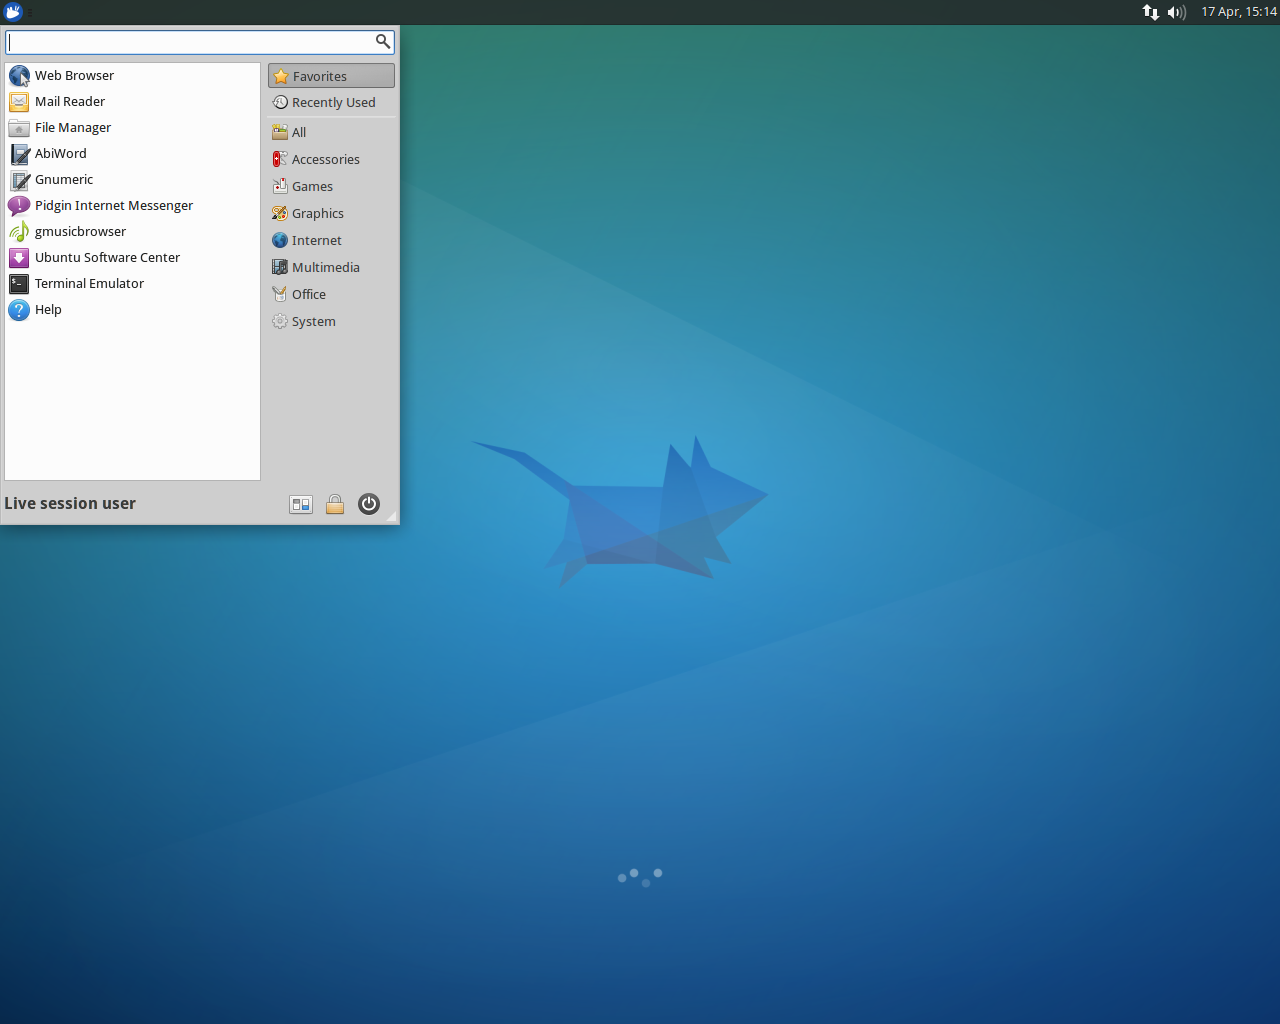Viewport: 1280px width, 1024px height.
Task: Select the Favorites category
Action: 331,76
